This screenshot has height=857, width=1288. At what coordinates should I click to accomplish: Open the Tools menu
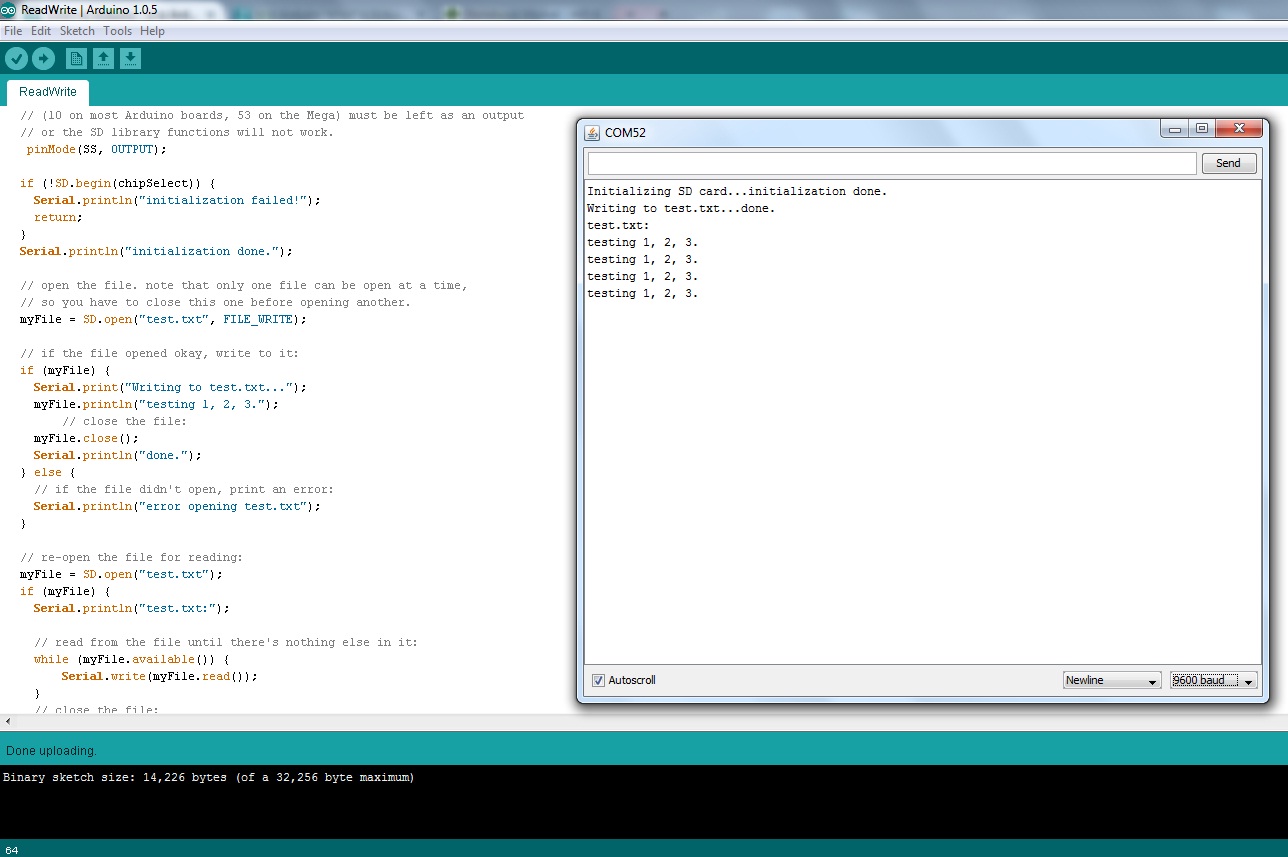pos(117,31)
